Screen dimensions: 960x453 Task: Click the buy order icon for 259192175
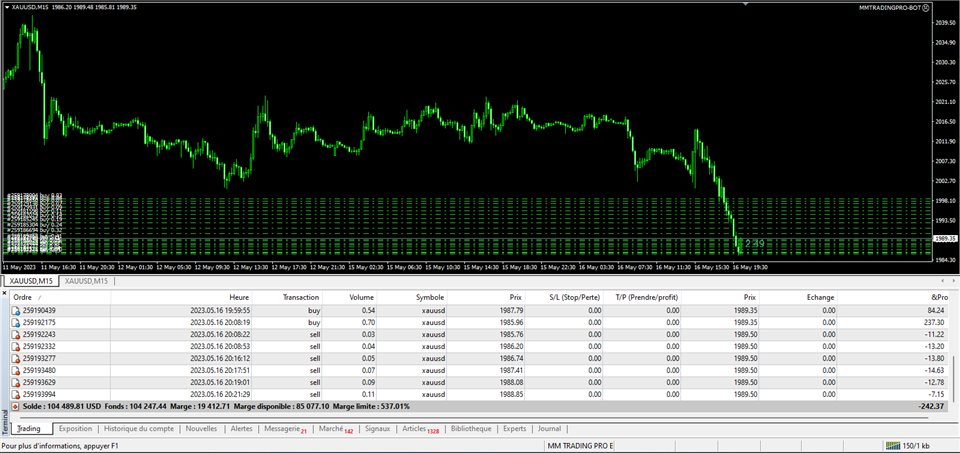click(x=17, y=323)
